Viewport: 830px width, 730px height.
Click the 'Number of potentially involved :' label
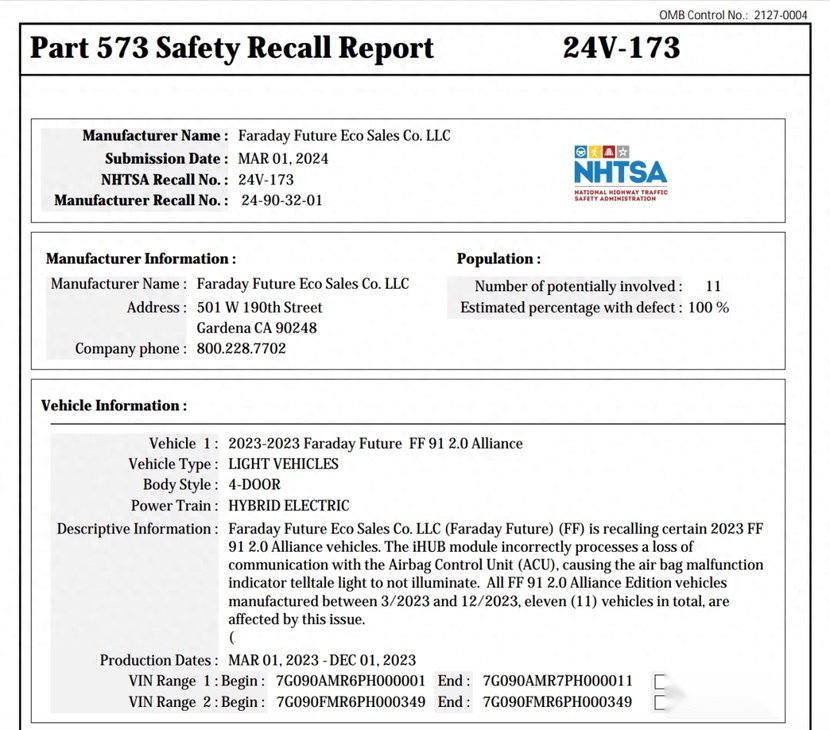[x=578, y=286]
